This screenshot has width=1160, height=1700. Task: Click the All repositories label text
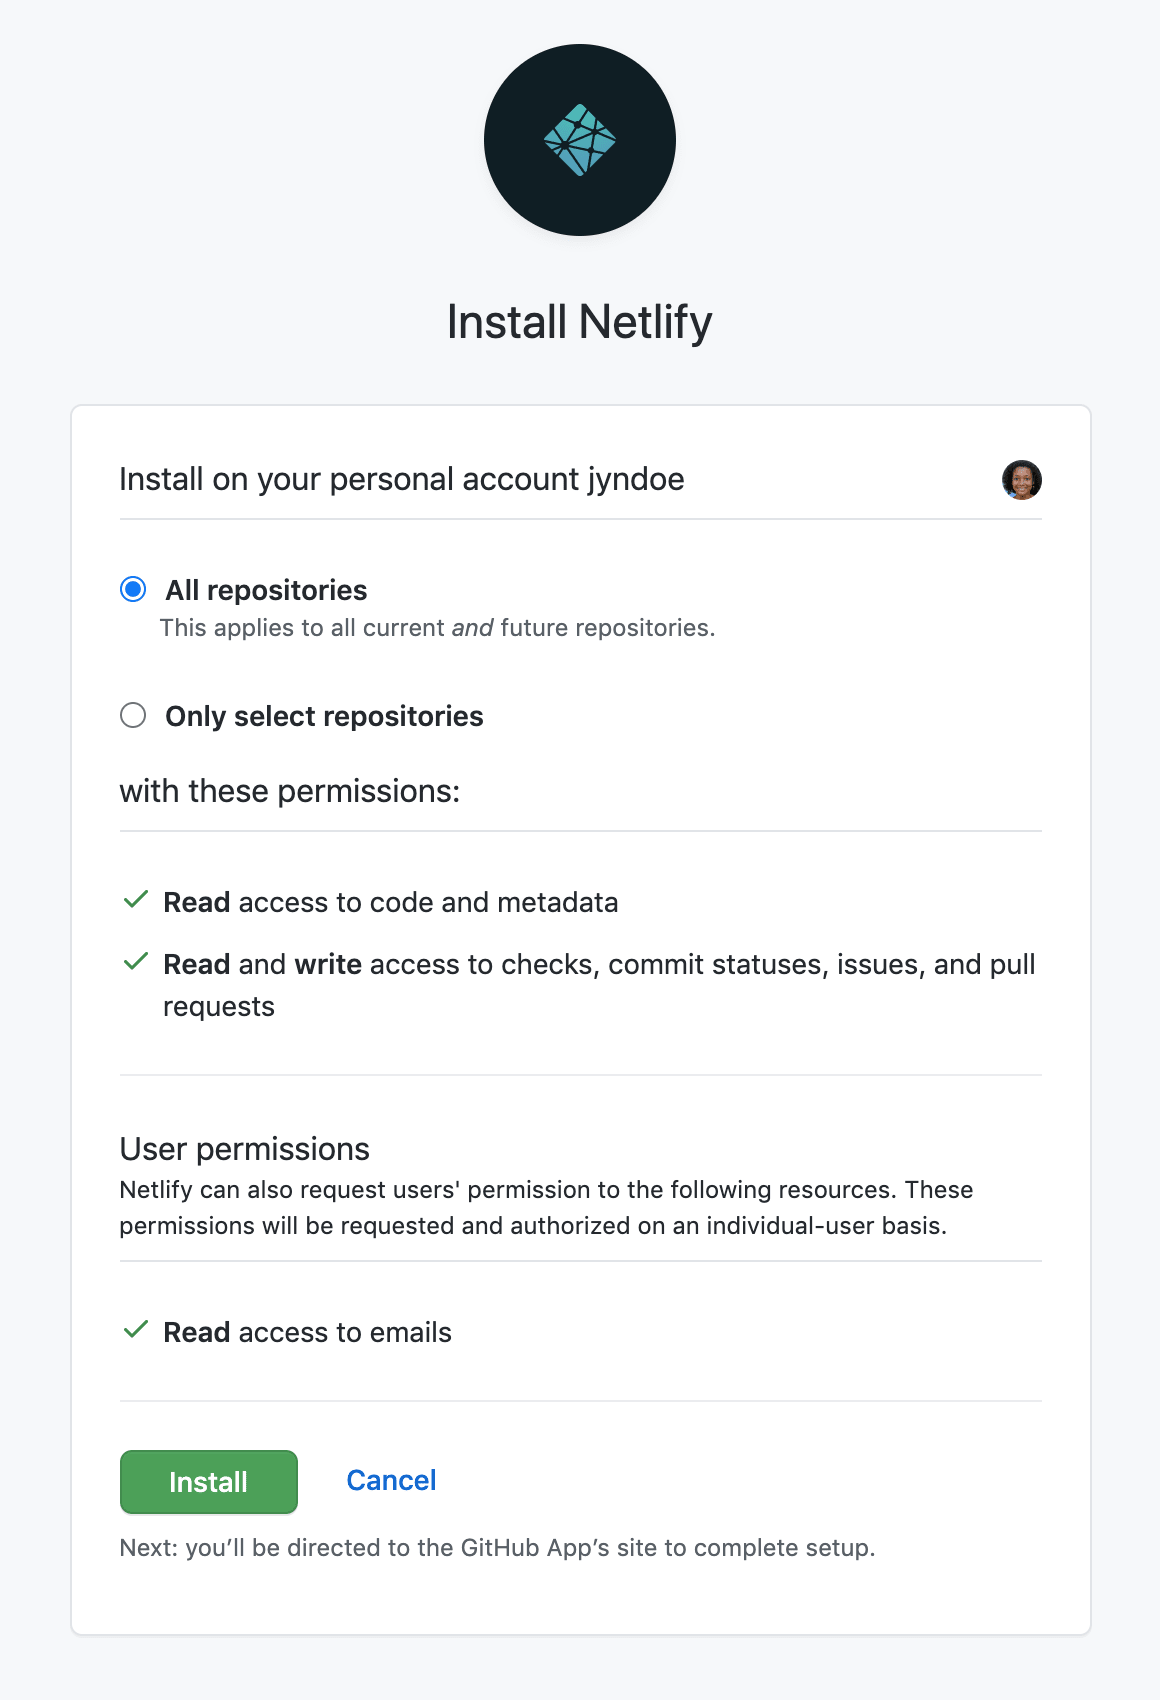[x=266, y=590]
